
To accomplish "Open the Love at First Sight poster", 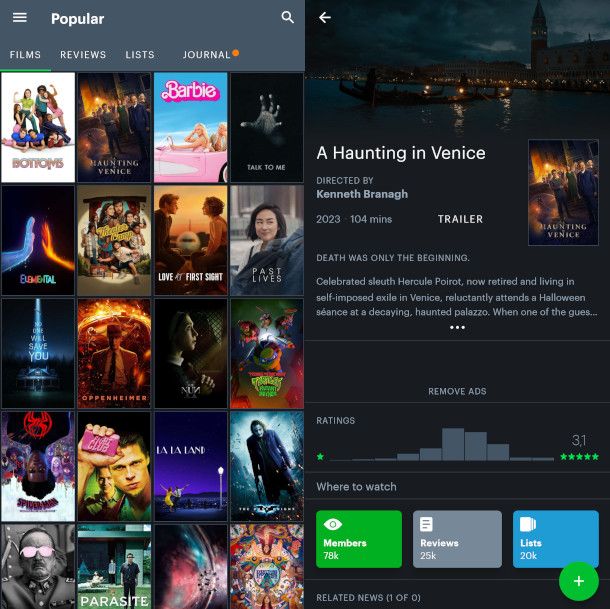I will [191, 240].
